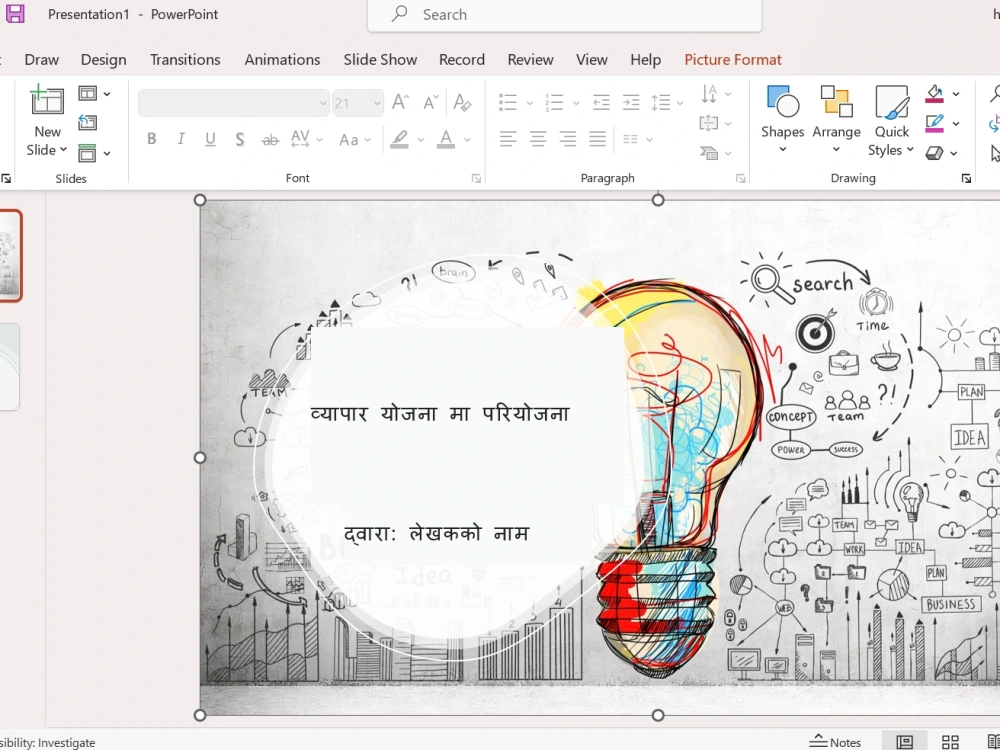Image resolution: width=1000 pixels, height=750 pixels.
Task: Apply Shape Fill color
Action: (934, 94)
